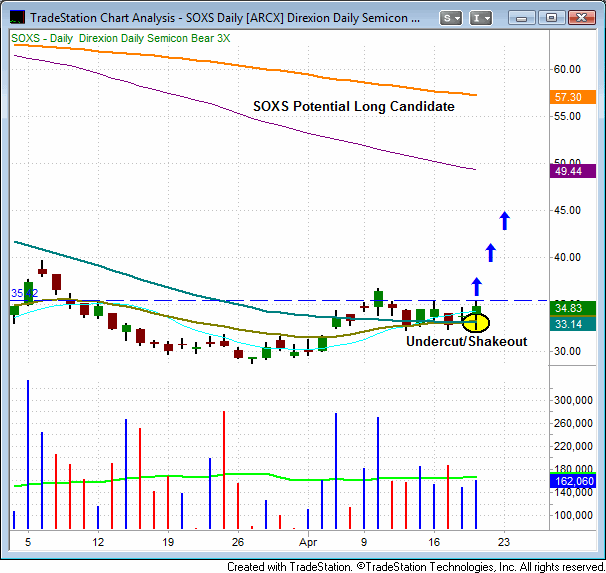This screenshot has height=573, width=606.
Task: Click the blue 162,060 volume label
Action: tap(573, 481)
